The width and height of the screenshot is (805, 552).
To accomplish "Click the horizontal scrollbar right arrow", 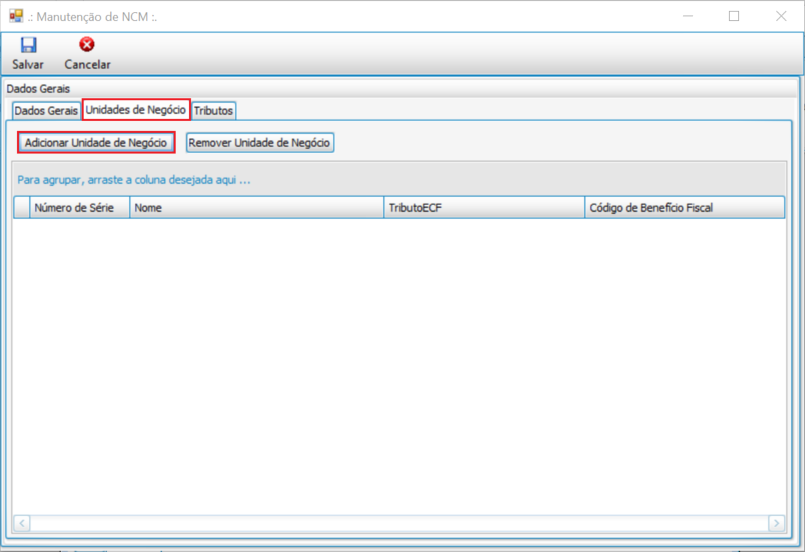I will (x=776, y=523).
